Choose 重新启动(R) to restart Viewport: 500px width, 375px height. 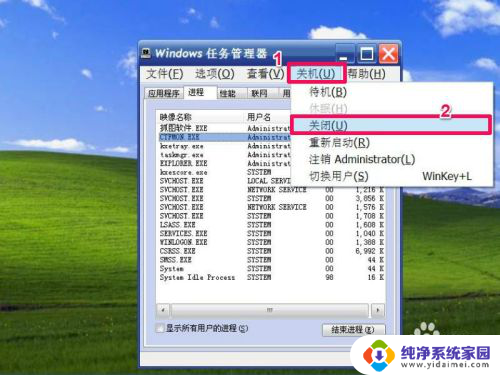[392, 143]
